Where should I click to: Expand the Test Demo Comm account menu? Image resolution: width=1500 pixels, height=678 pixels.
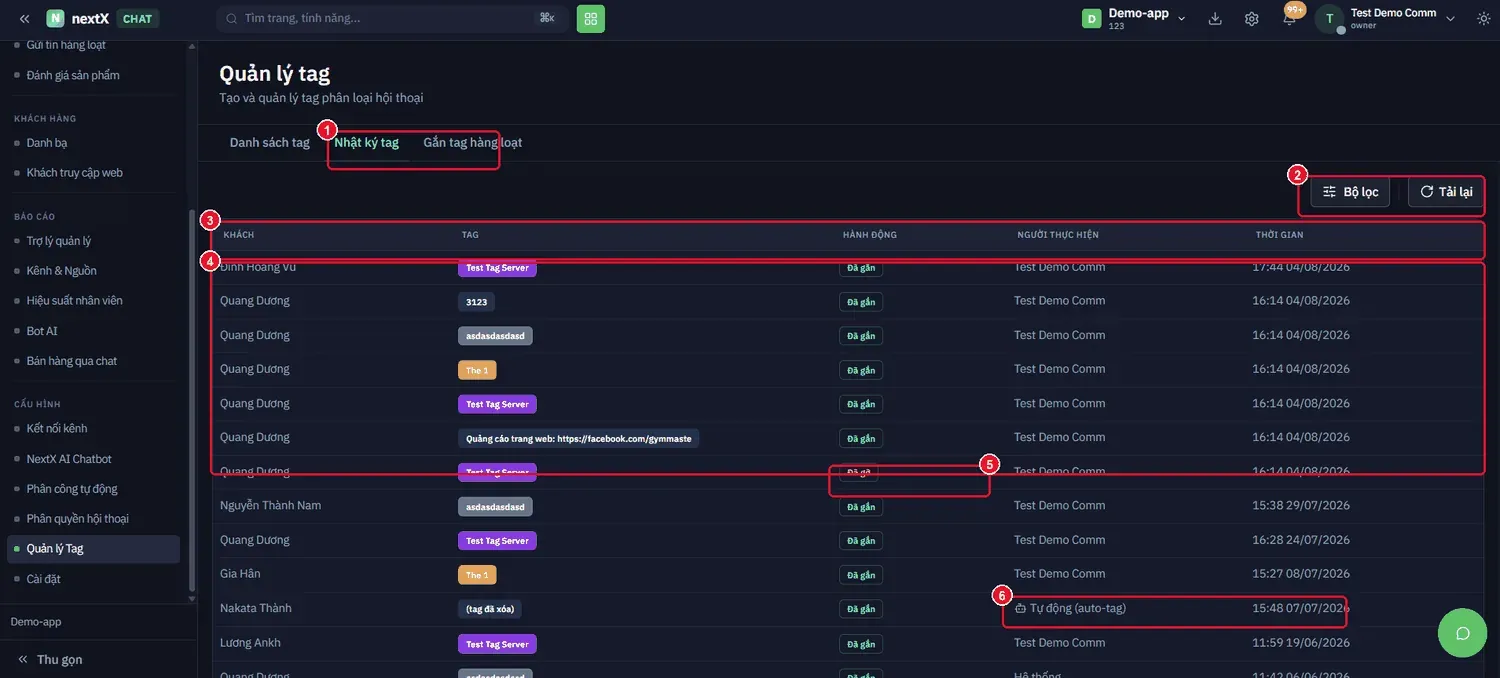pyautogui.click(x=1450, y=19)
